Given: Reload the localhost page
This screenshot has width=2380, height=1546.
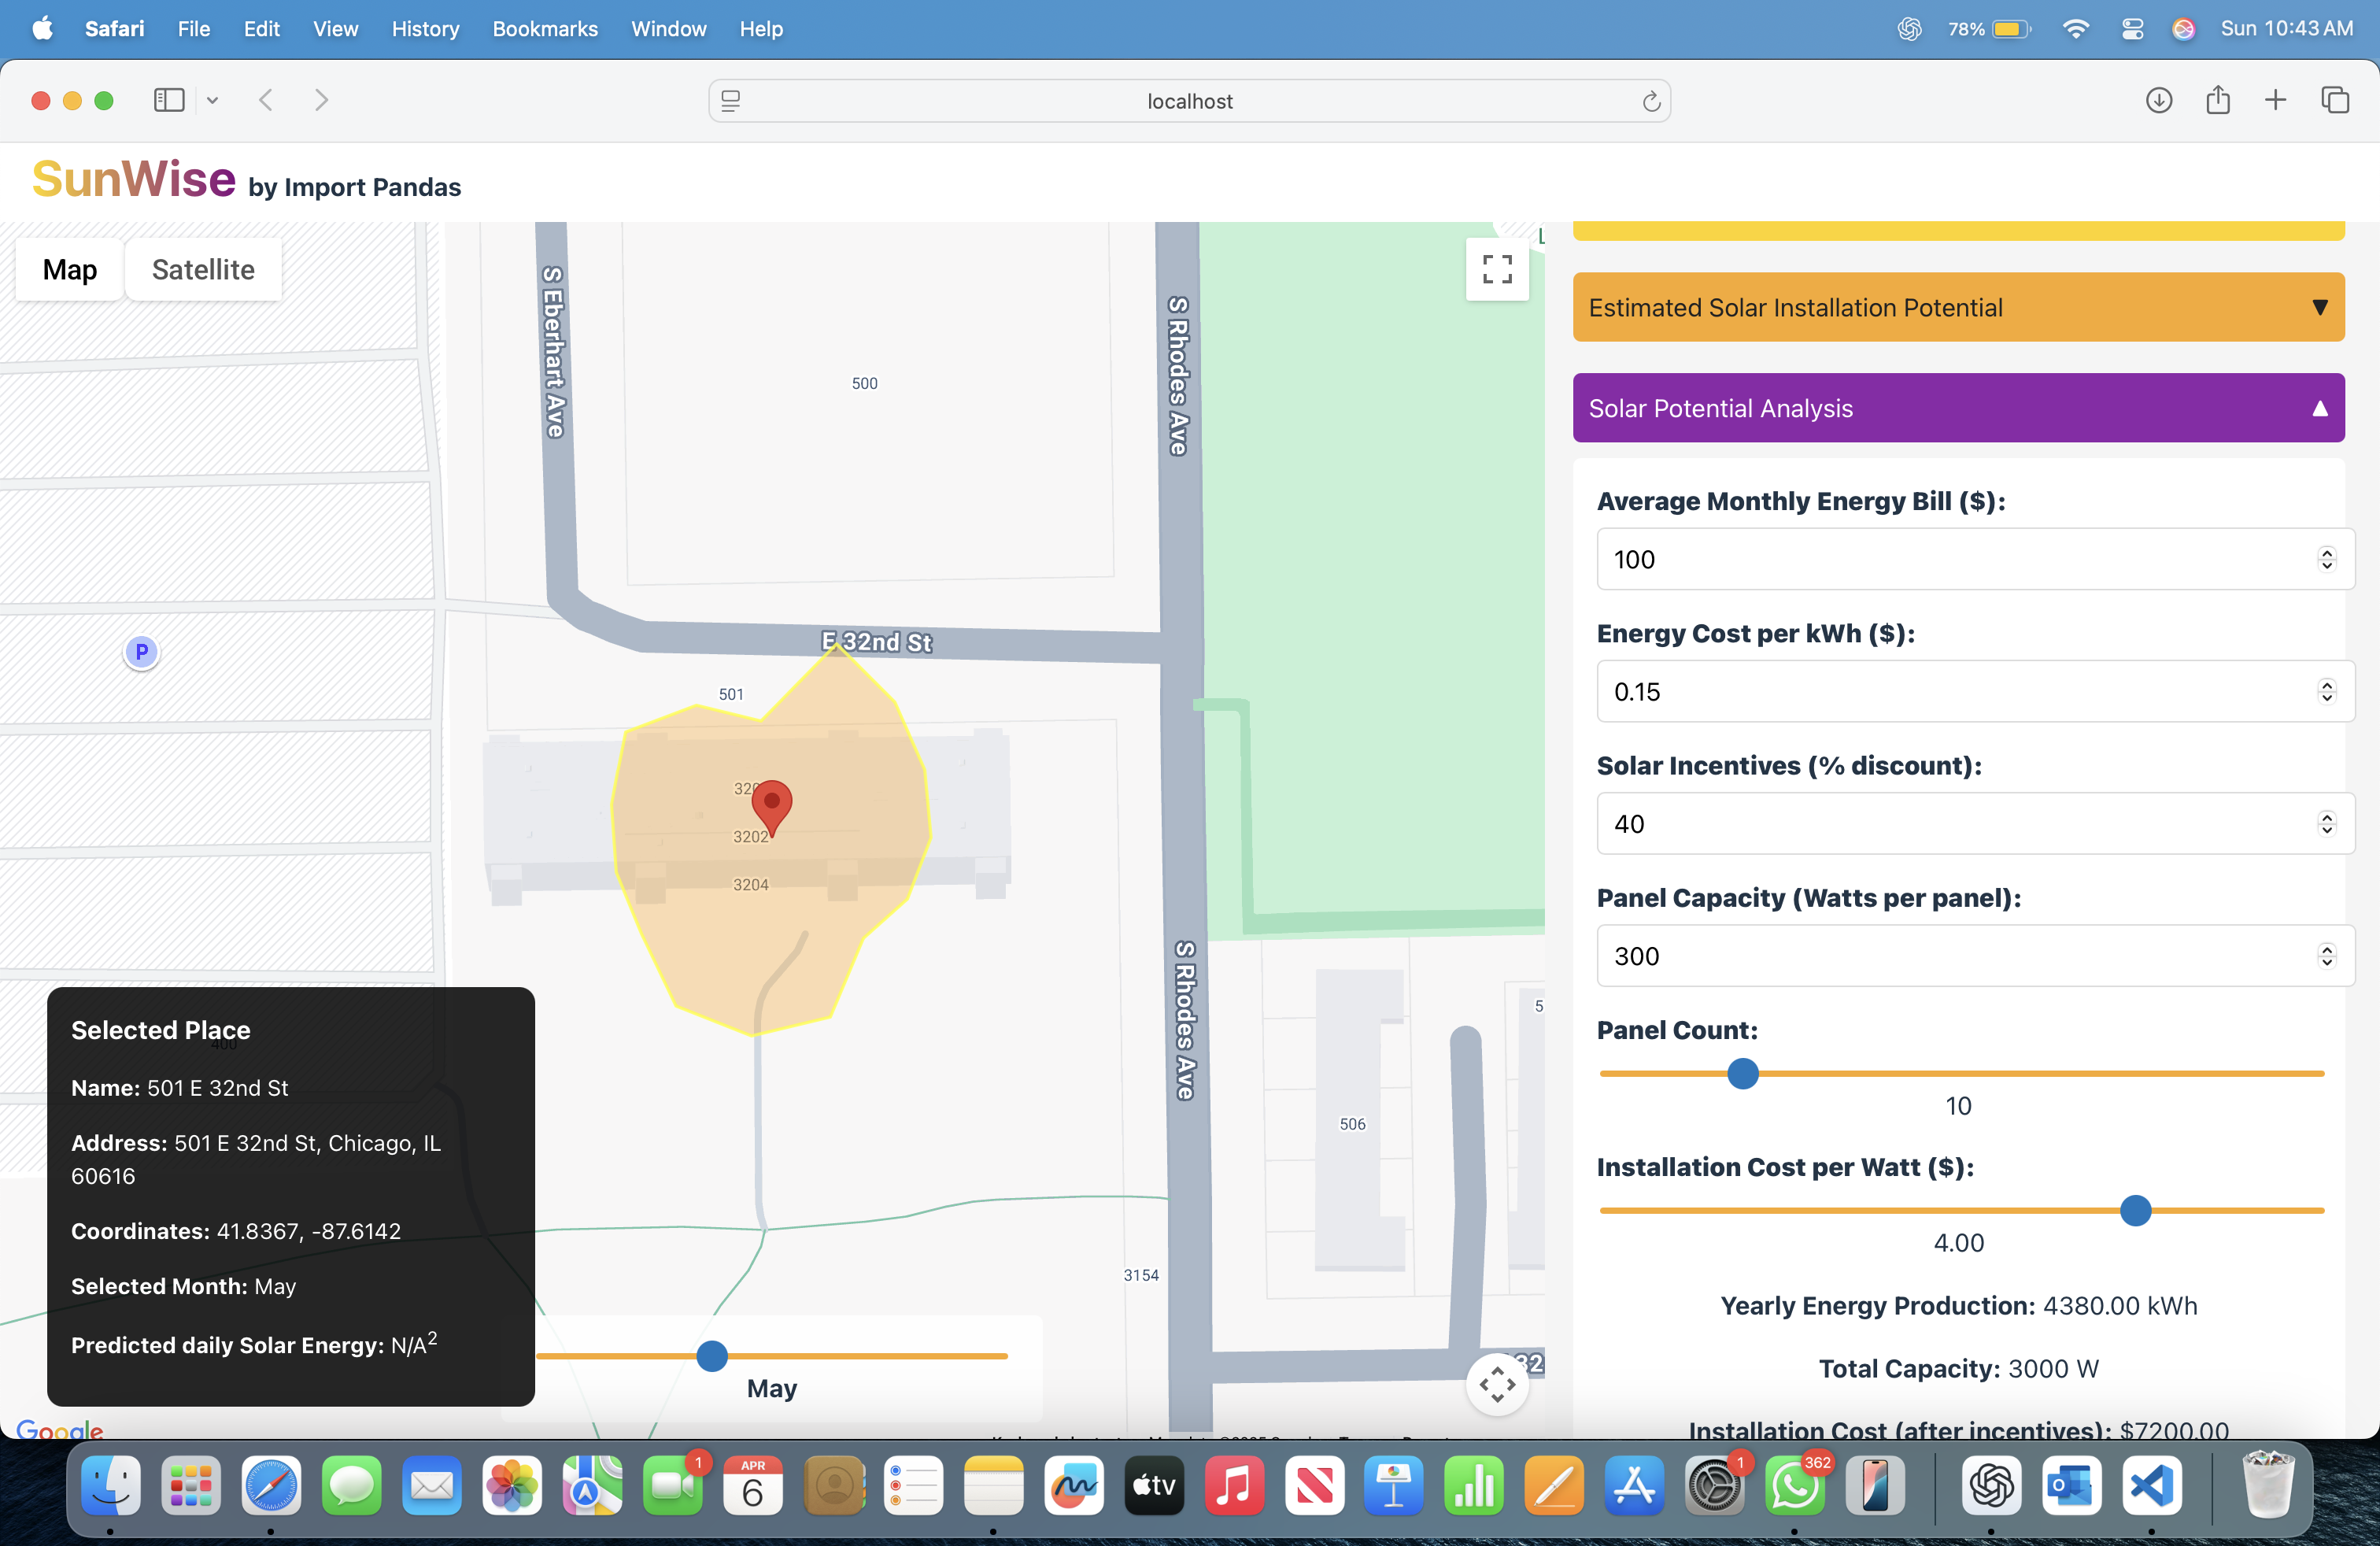Looking at the screenshot, I should [1651, 101].
